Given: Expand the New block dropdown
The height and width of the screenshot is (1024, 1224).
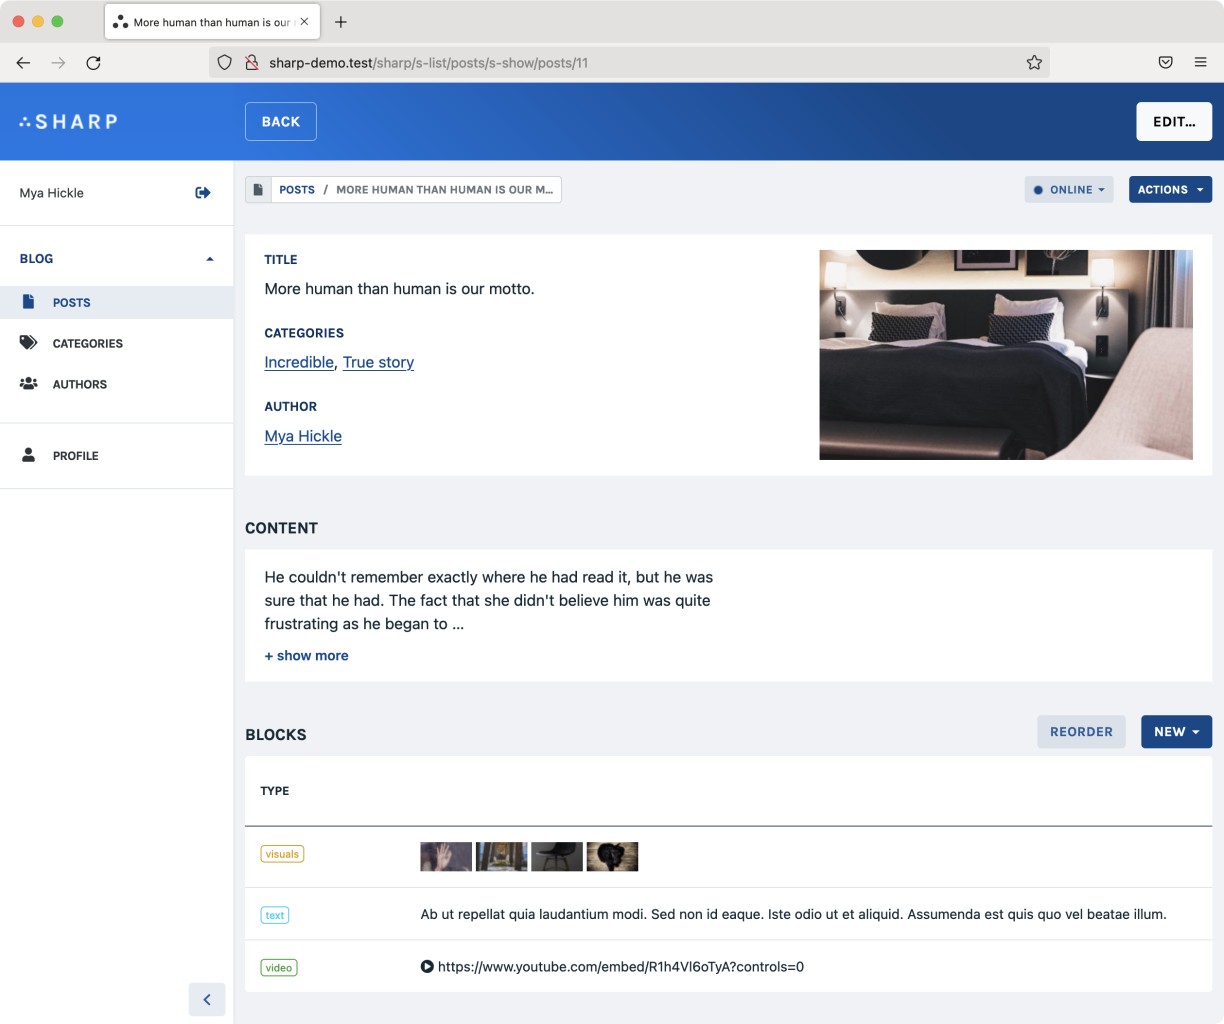Looking at the screenshot, I should [x=1176, y=732].
